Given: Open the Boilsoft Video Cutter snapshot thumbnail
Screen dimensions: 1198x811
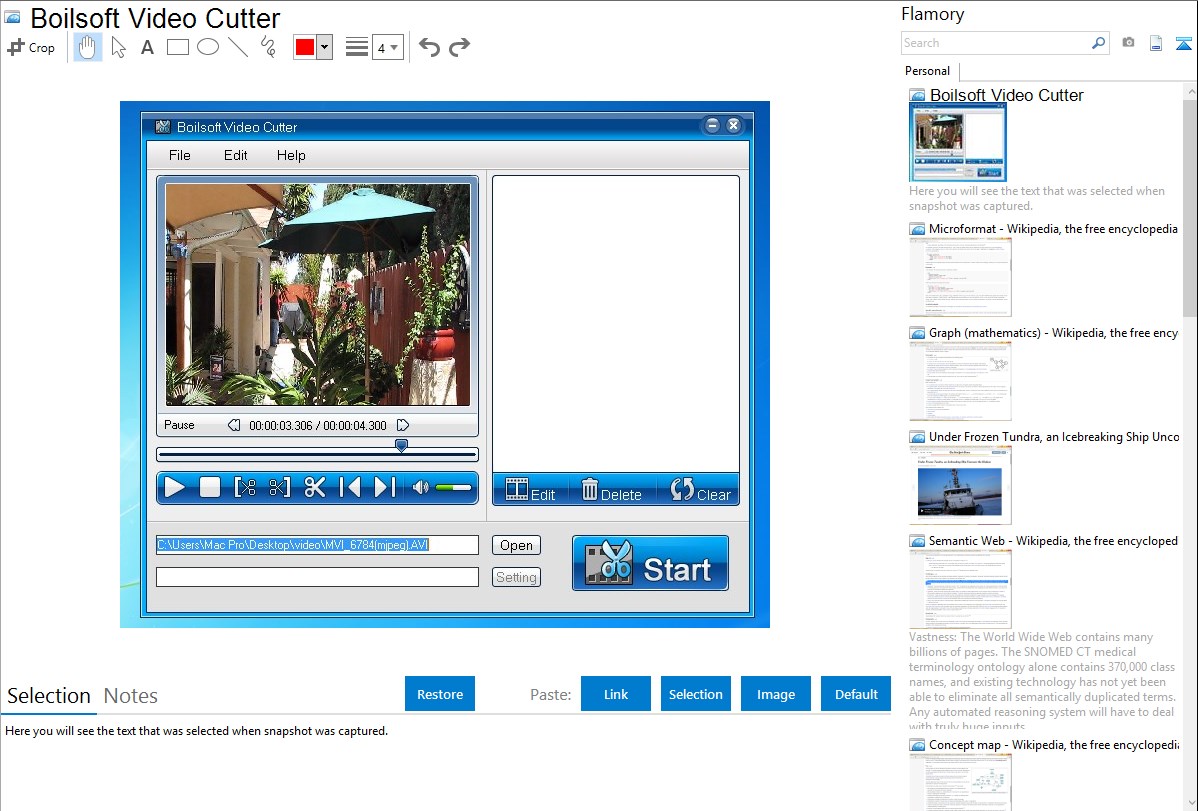Looking at the screenshot, I should coord(958,143).
